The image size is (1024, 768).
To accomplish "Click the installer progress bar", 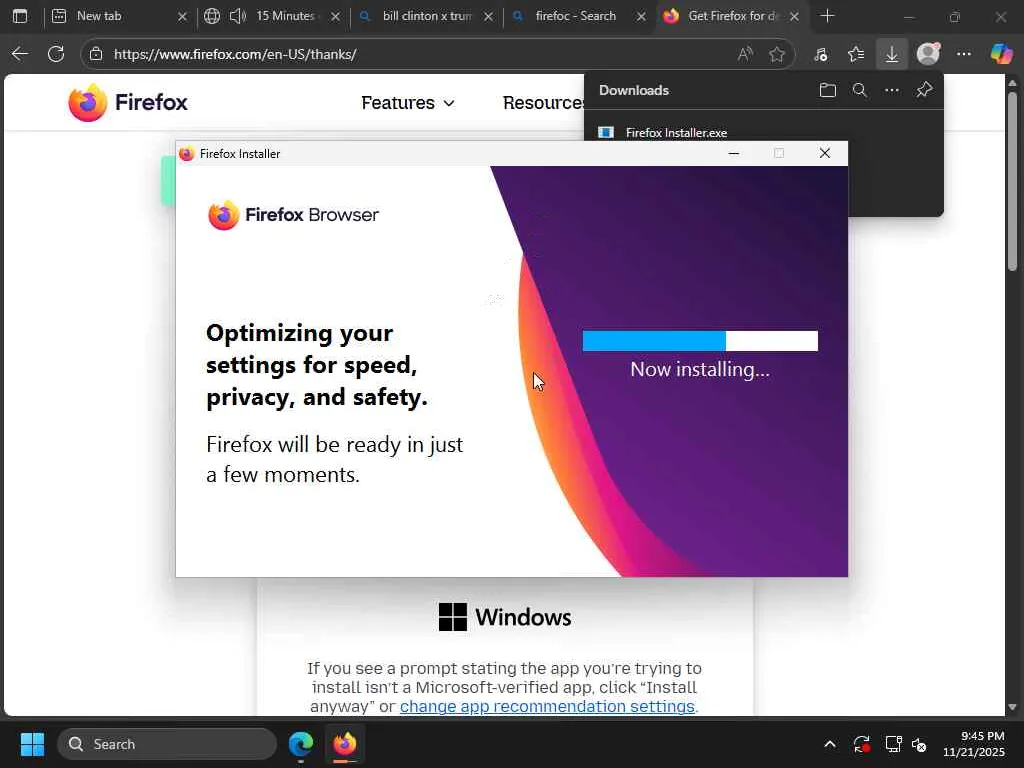I will pos(700,341).
